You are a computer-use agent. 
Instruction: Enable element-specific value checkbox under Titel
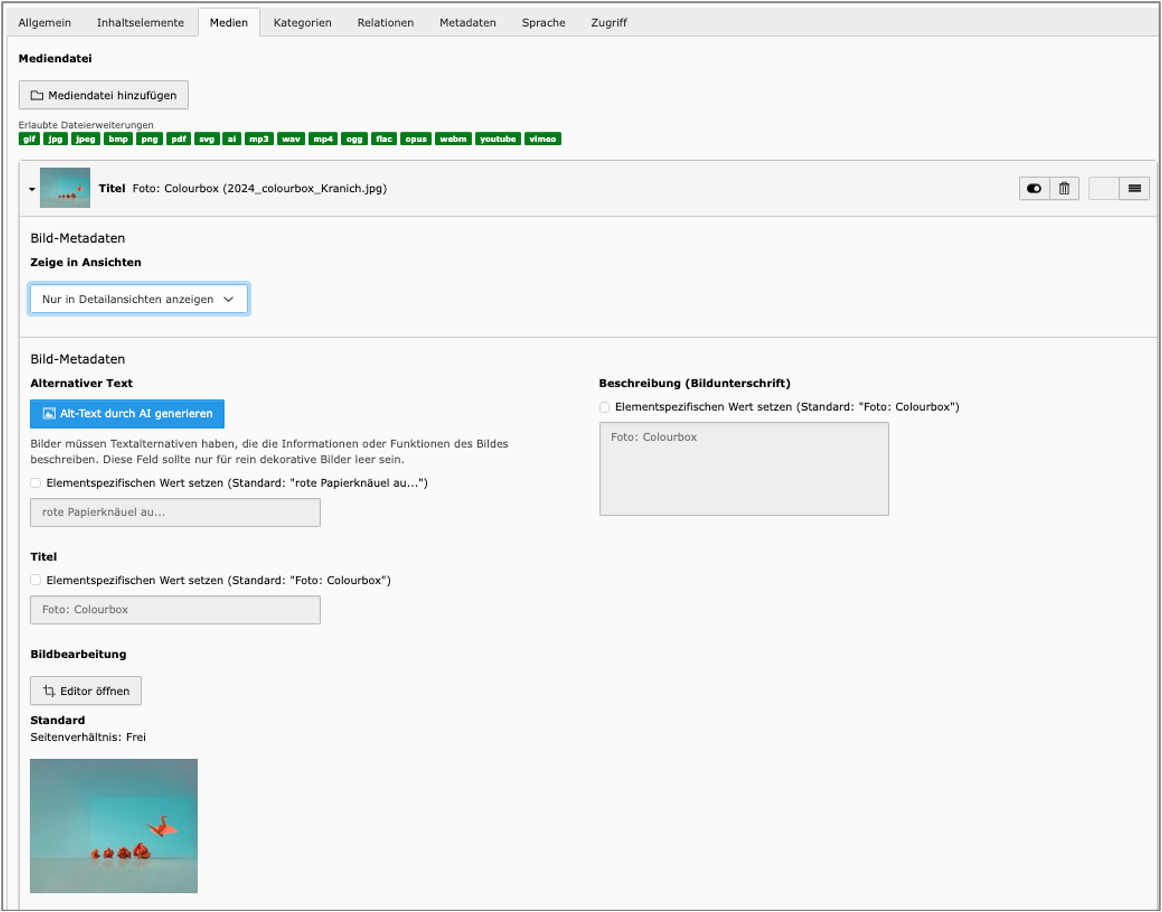[x=36, y=580]
